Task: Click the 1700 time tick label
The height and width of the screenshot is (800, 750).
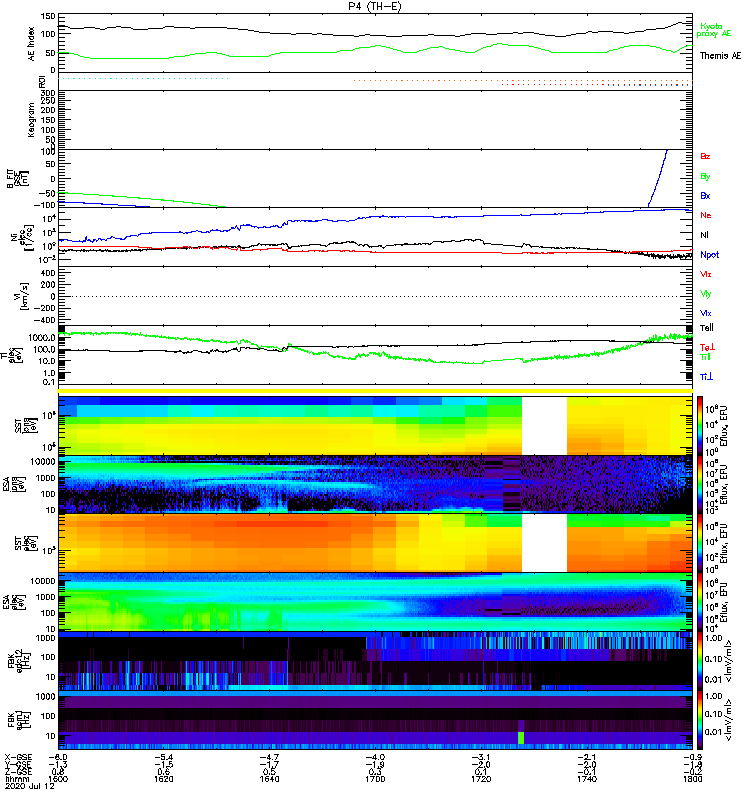Action: tap(374, 779)
